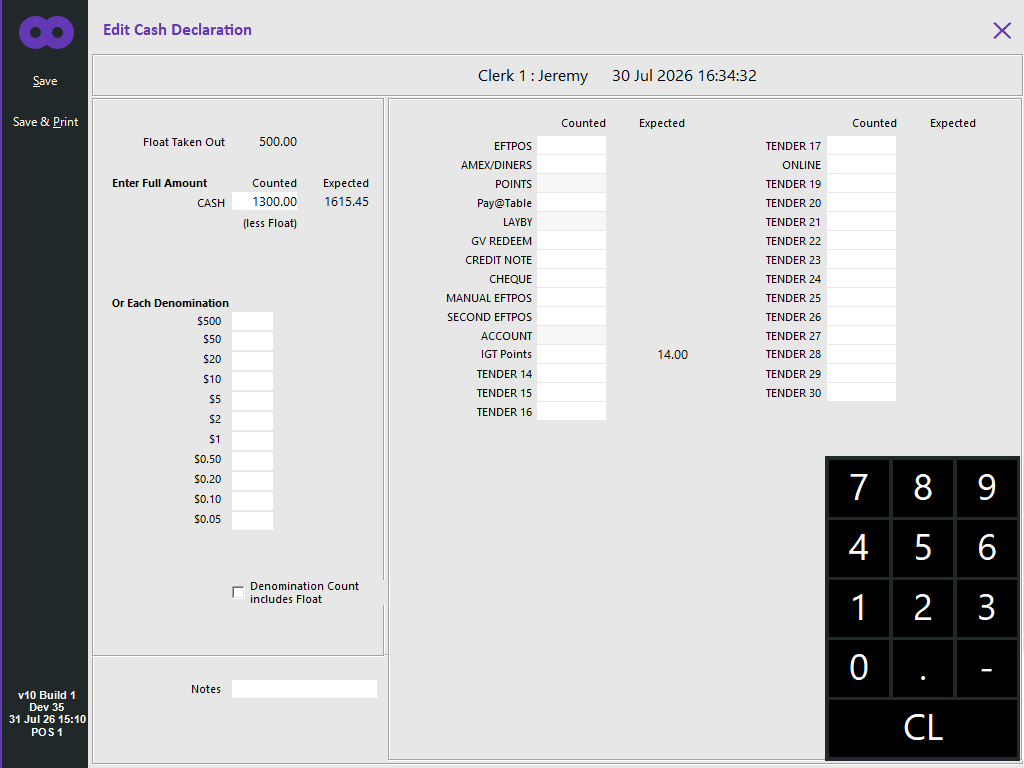The width and height of the screenshot is (1024, 768).
Task: Tap keypad number 2
Action: point(923,607)
